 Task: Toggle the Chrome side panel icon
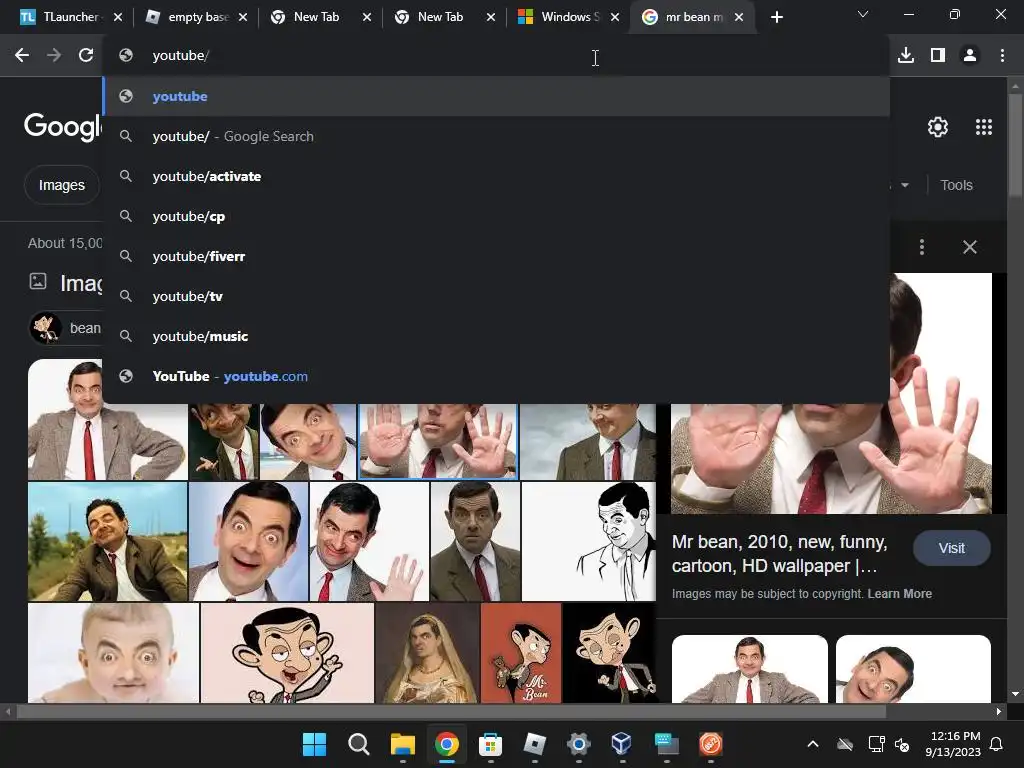coord(938,56)
